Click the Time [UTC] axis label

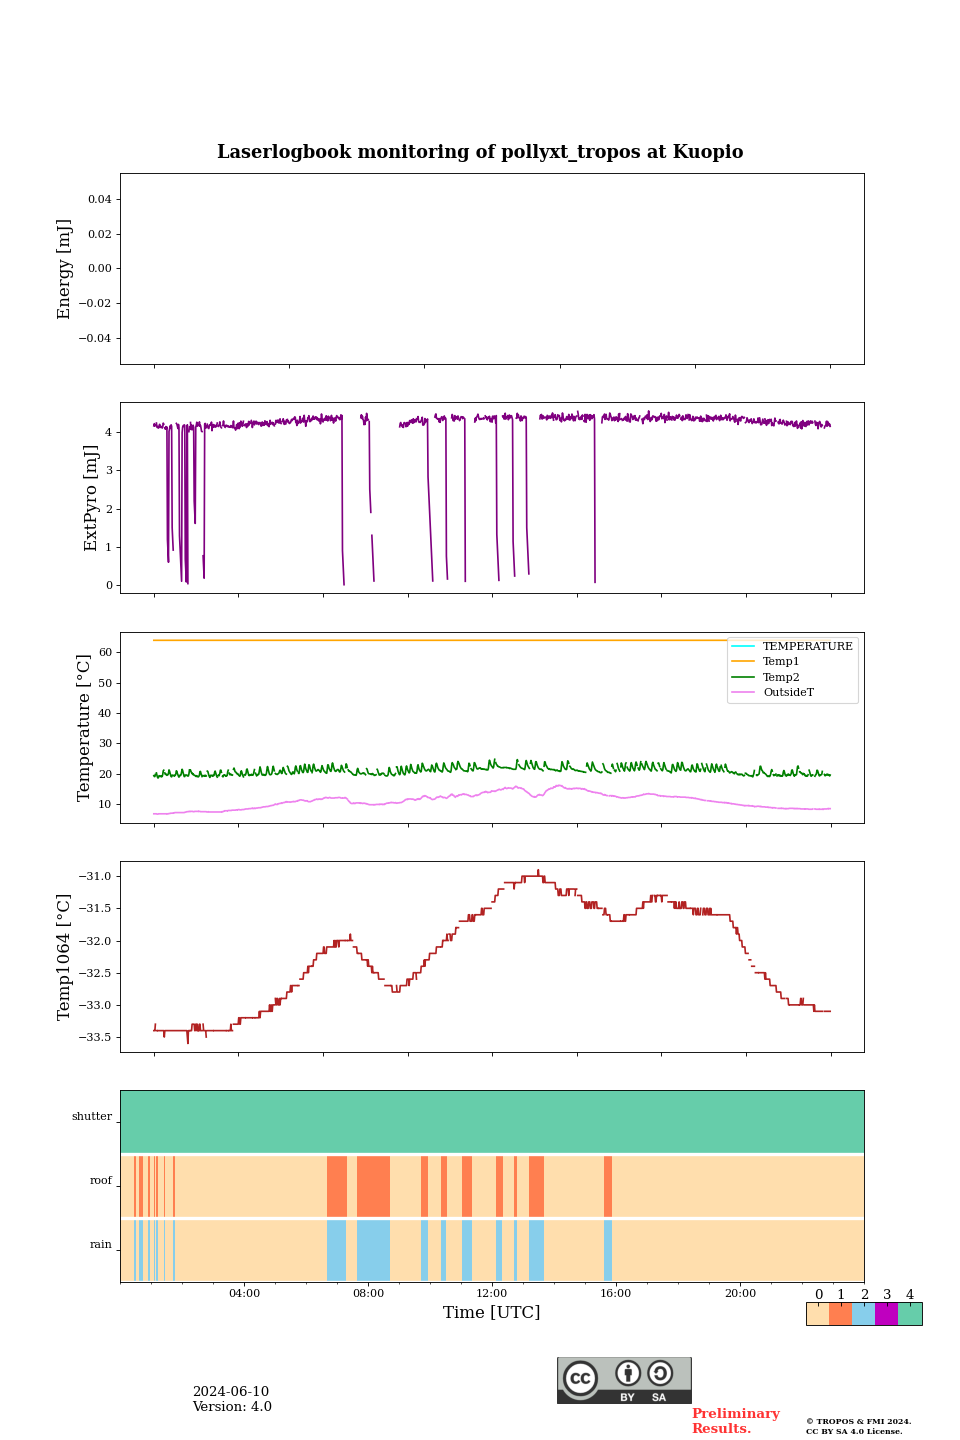point(492,1312)
